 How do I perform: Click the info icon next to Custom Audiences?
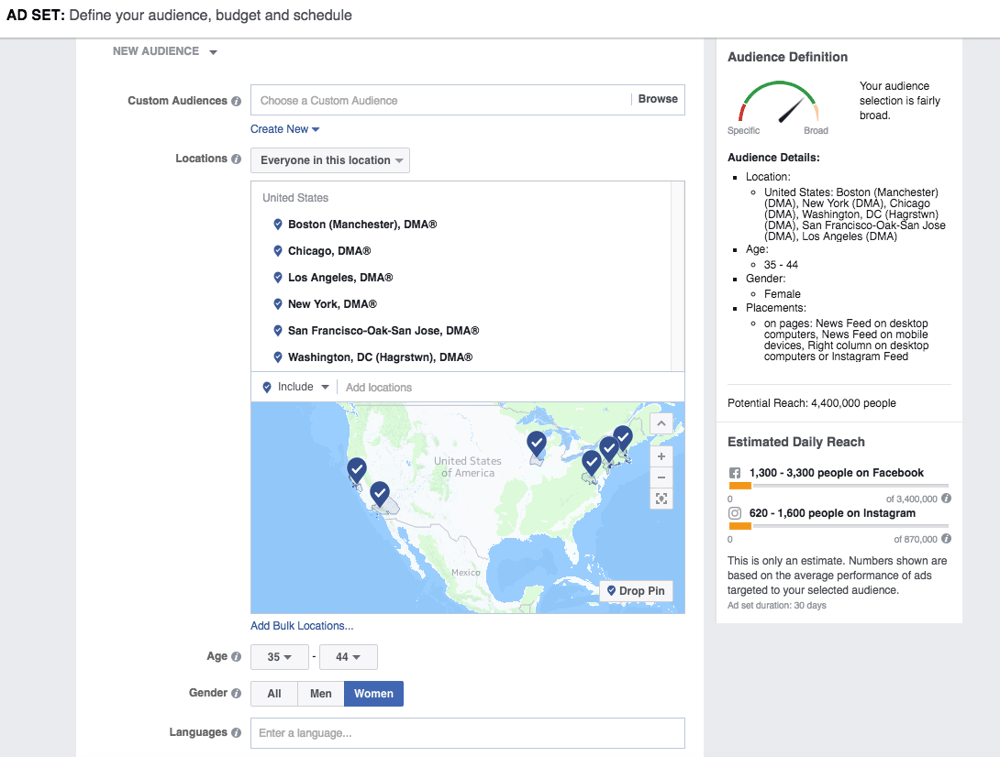pyautogui.click(x=238, y=100)
